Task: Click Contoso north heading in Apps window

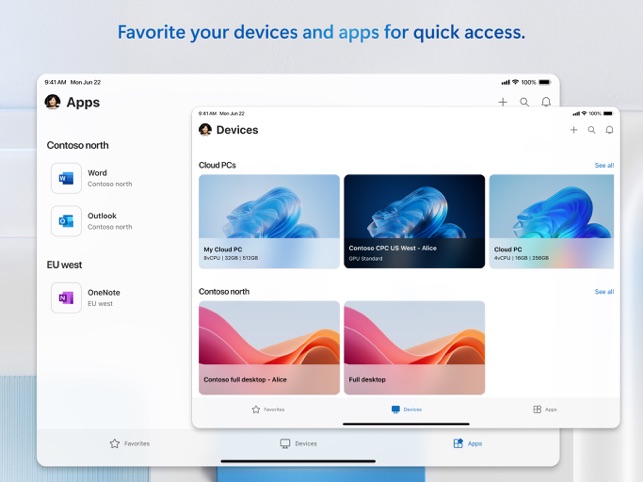Action: pyautogui.click(x=78, y=145)
